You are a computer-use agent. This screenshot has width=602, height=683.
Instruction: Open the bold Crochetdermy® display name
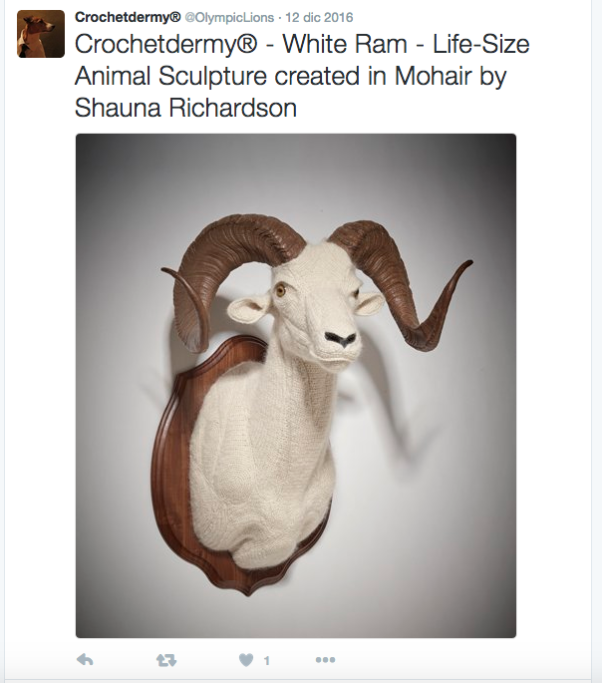pyautogui.click(x=125, y=17)
